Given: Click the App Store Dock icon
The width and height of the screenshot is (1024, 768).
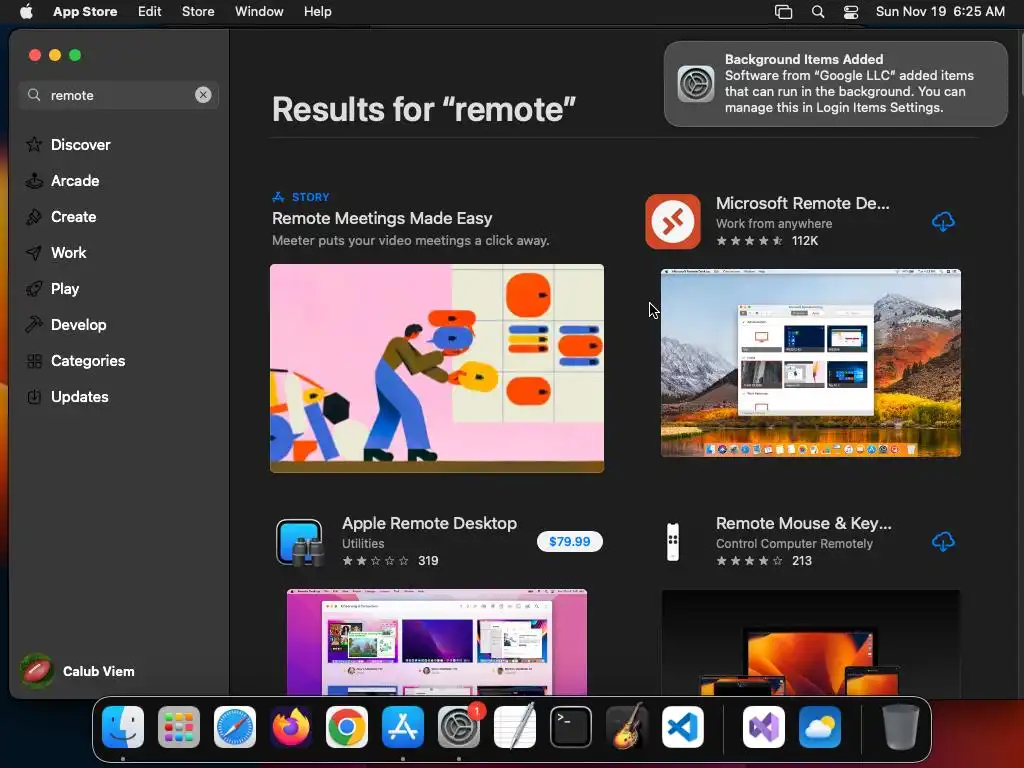Looking at the screenshot, I should coord(403,727).
